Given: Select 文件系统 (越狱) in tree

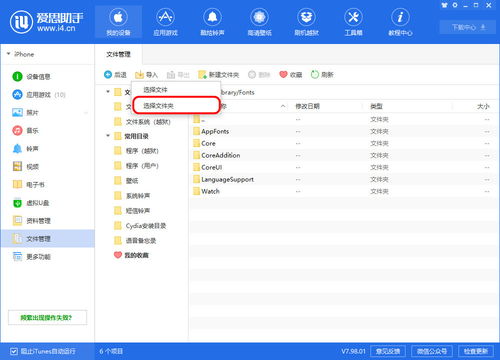Looking at the screenshot, I should [142, 122].
